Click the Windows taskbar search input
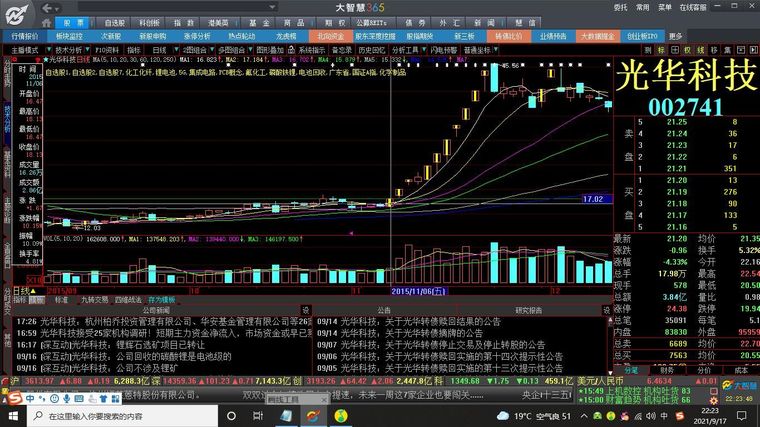 [x=123, y=416]
